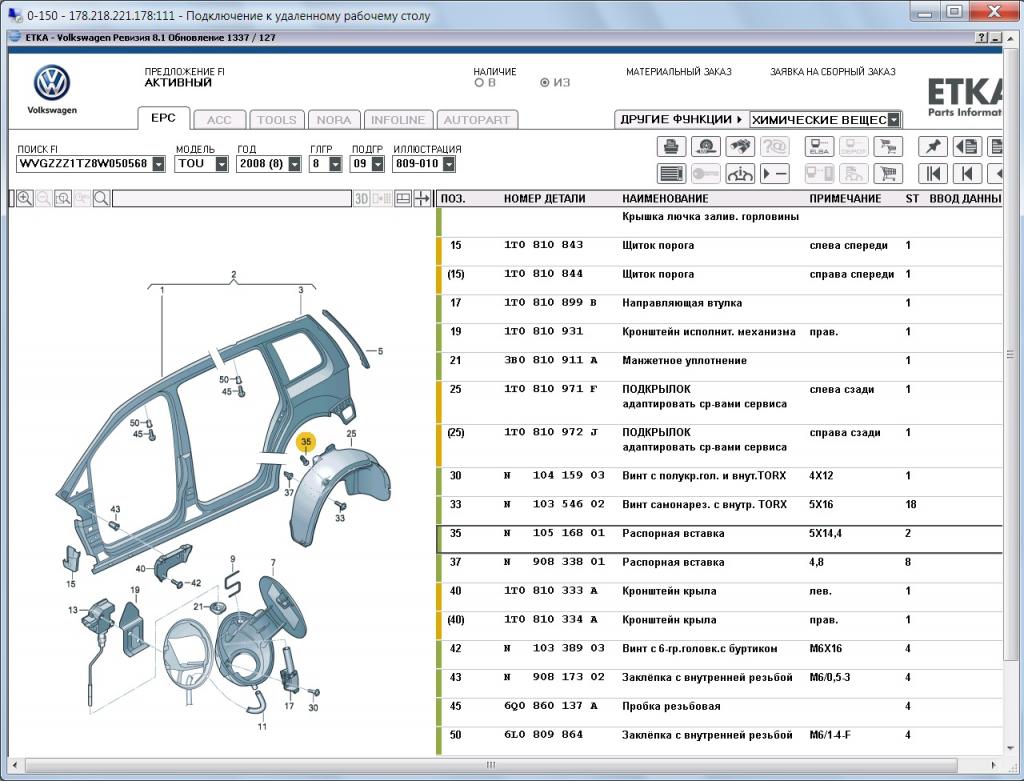The image size is (1024, 781).
Task: Click the ПОЗ. column header
Action: coord(453,199)
